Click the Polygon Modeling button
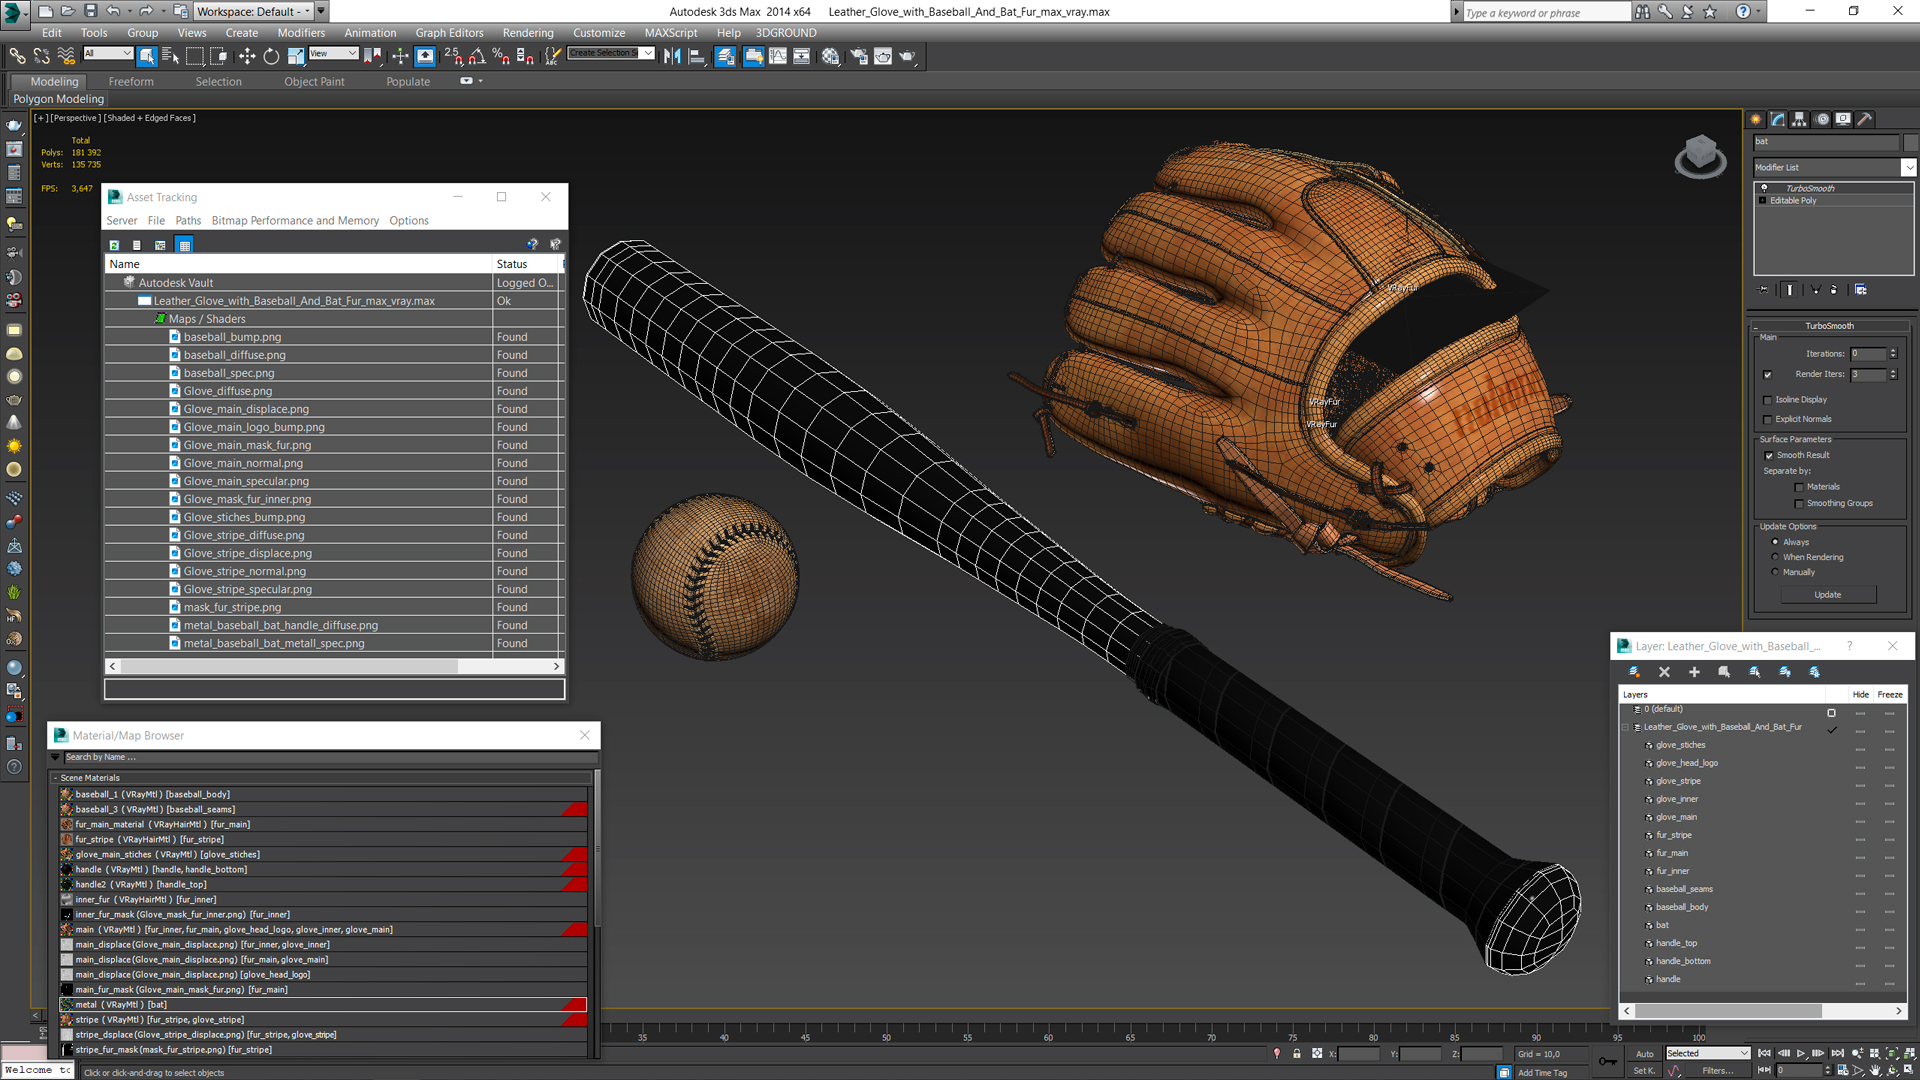This screenshot has width=1920, height=1080. pos(58,99)
